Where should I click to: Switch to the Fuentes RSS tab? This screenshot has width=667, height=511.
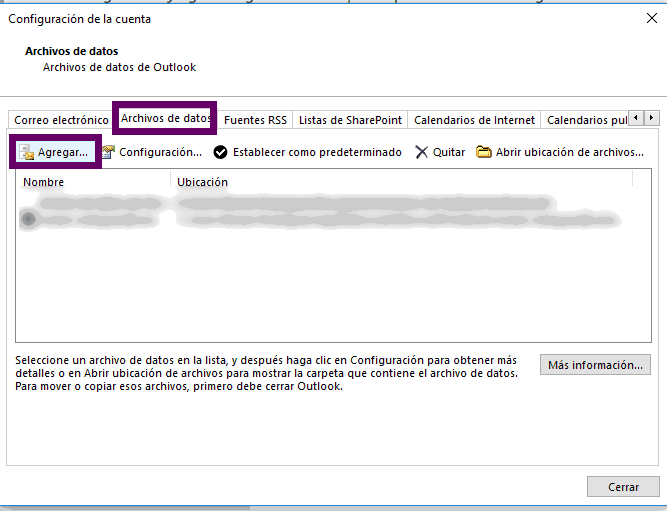click(255, 120)
